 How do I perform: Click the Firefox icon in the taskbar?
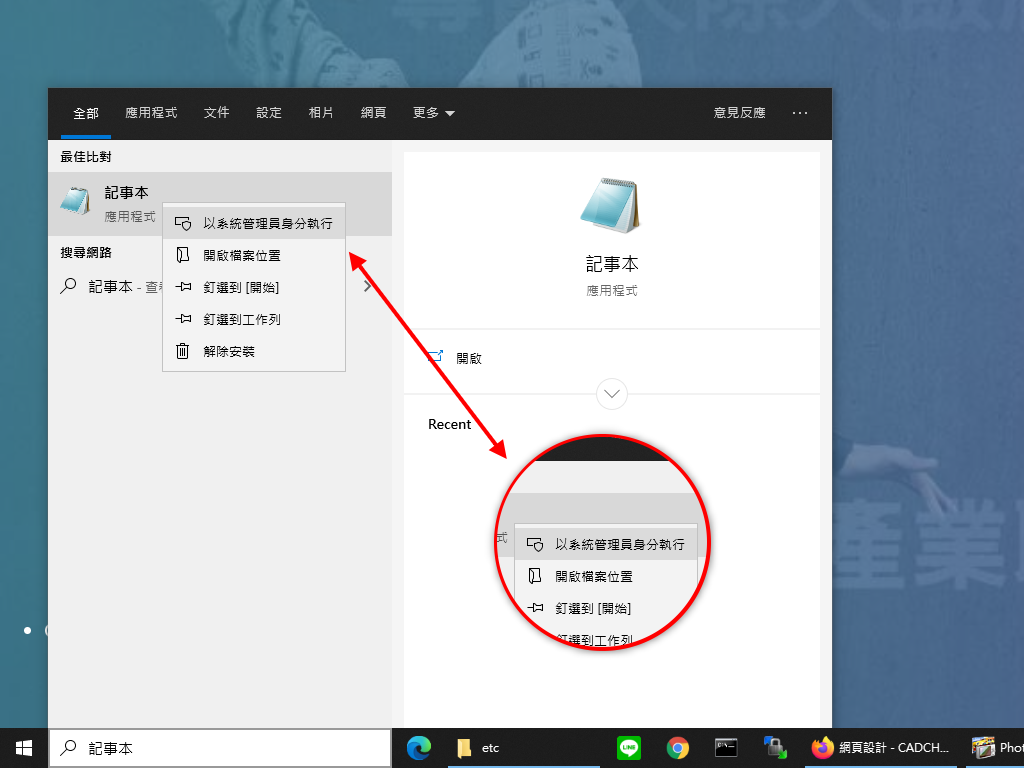pos(822,748)
